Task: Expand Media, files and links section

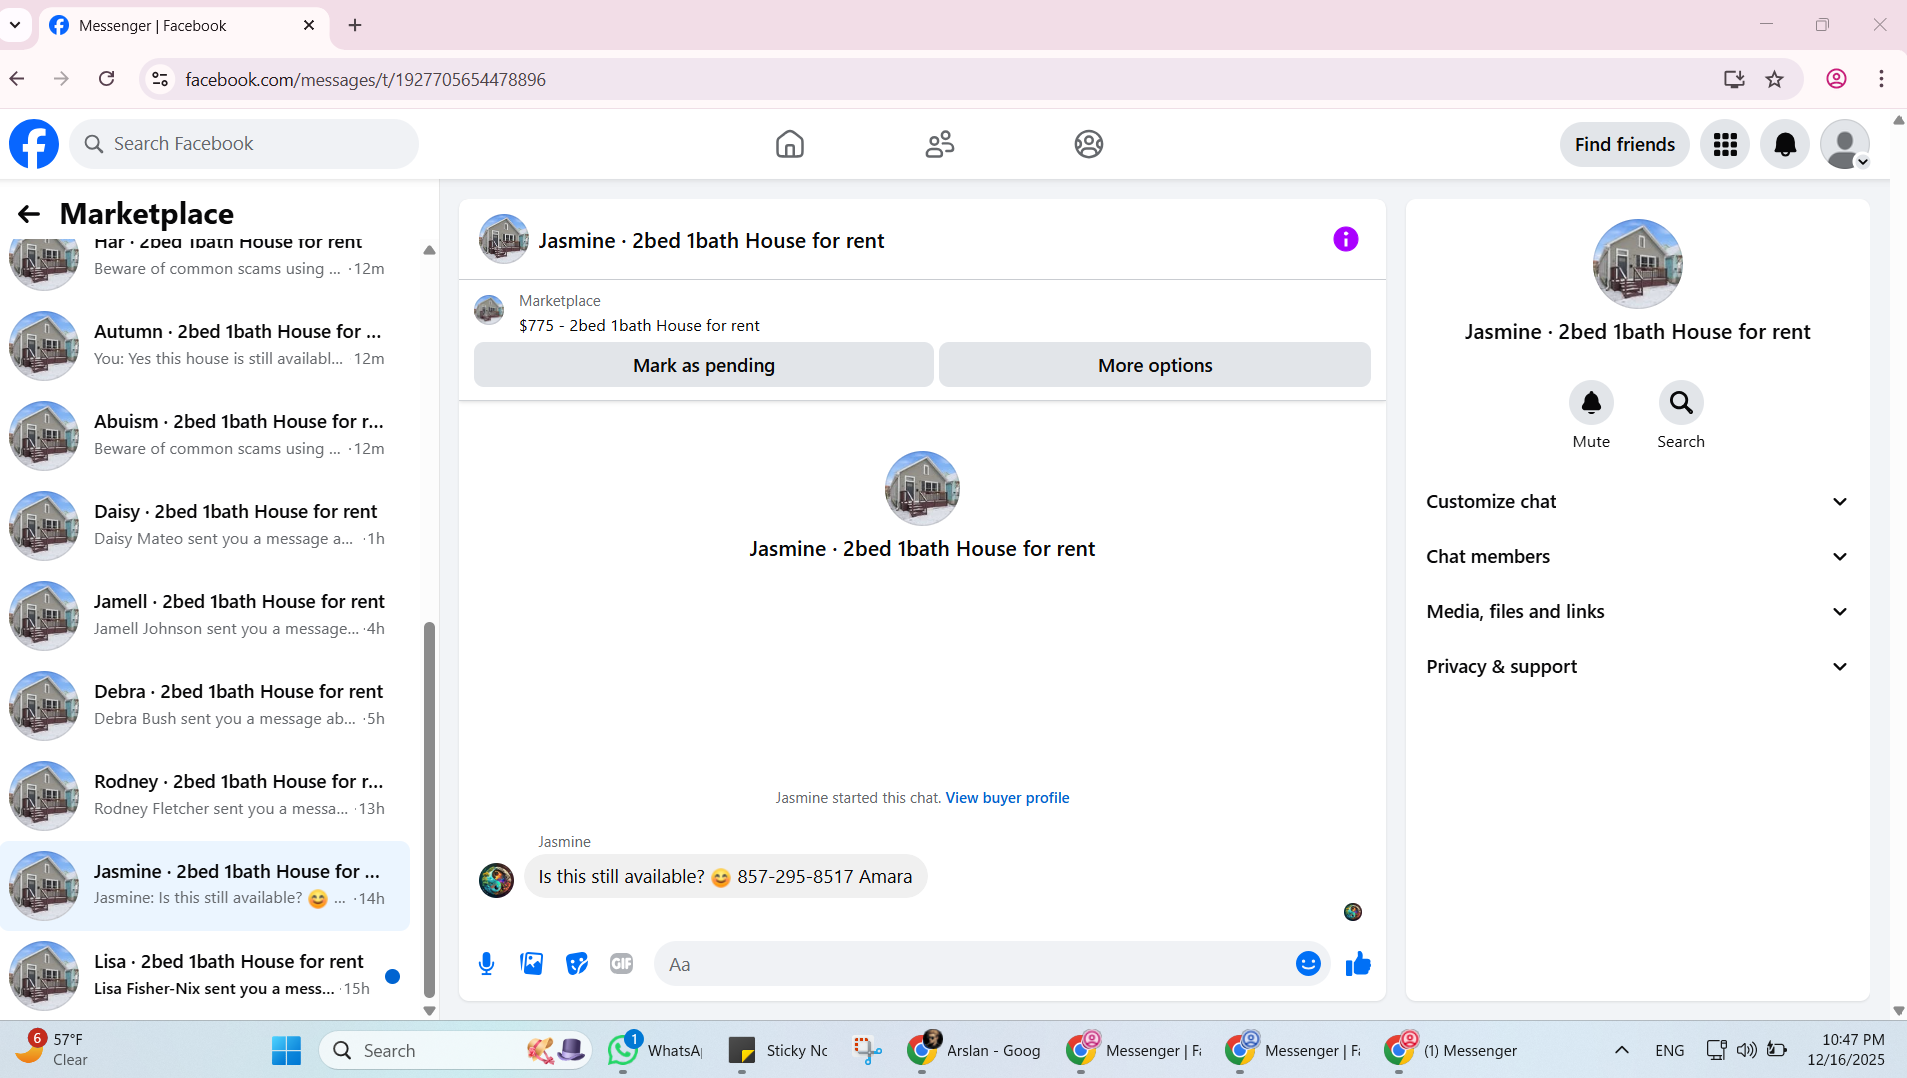Action: click(x=1637, y=612)
